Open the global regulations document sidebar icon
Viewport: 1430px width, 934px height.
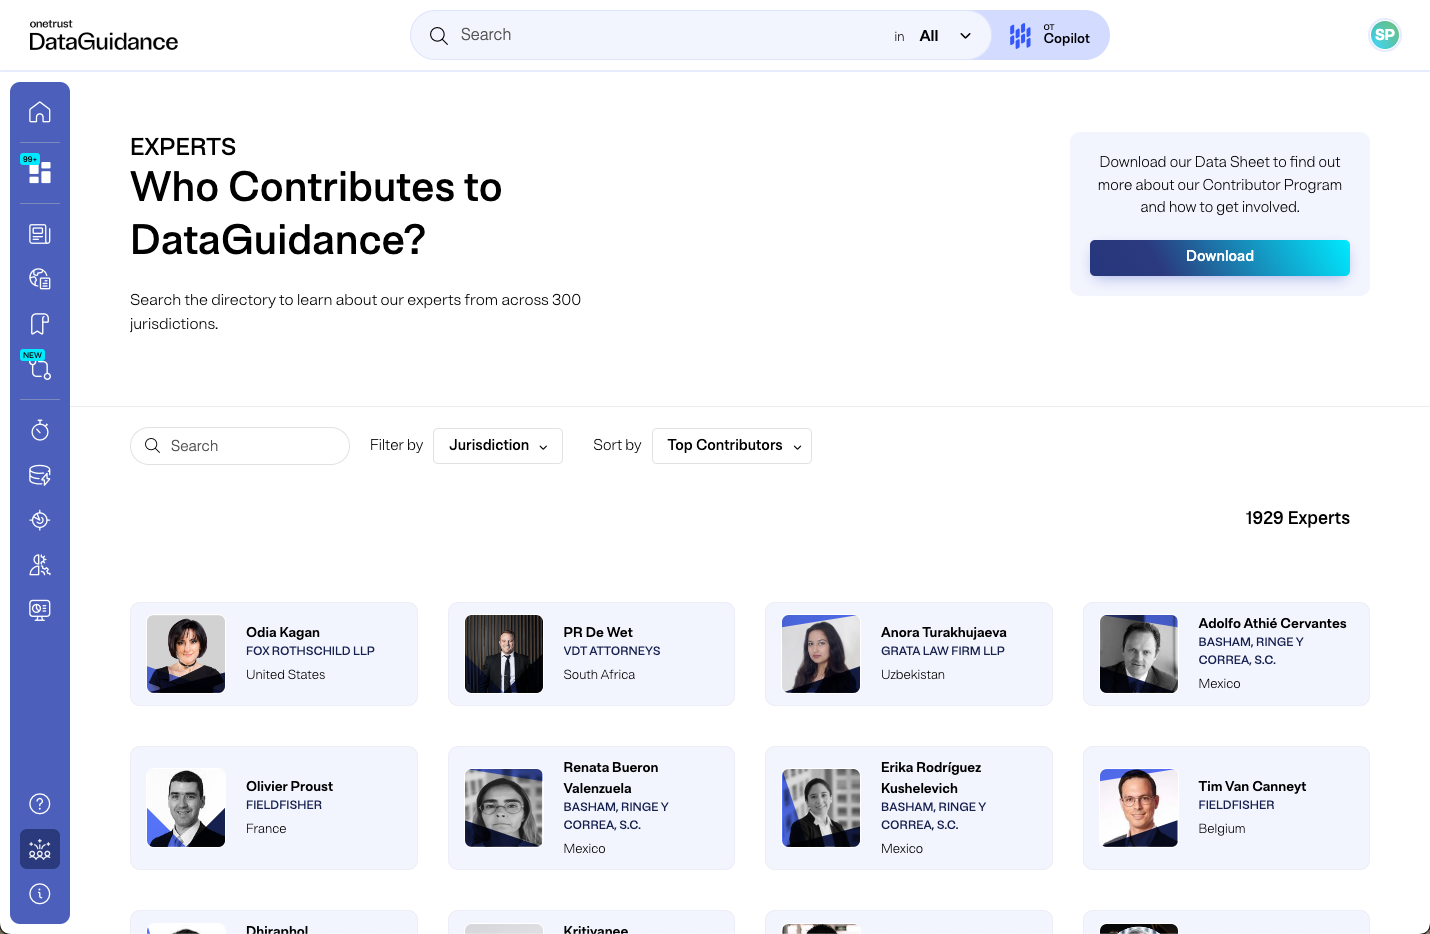[40, 278]
